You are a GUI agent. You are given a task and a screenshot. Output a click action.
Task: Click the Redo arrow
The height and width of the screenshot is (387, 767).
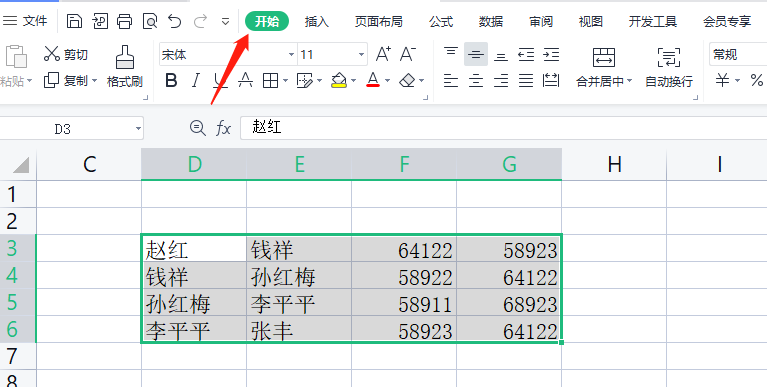201,21
